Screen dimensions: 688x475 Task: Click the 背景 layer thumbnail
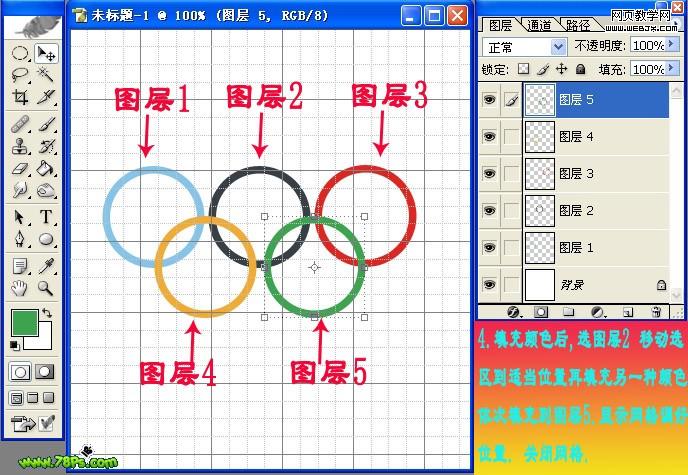click(x=540, y=285)
